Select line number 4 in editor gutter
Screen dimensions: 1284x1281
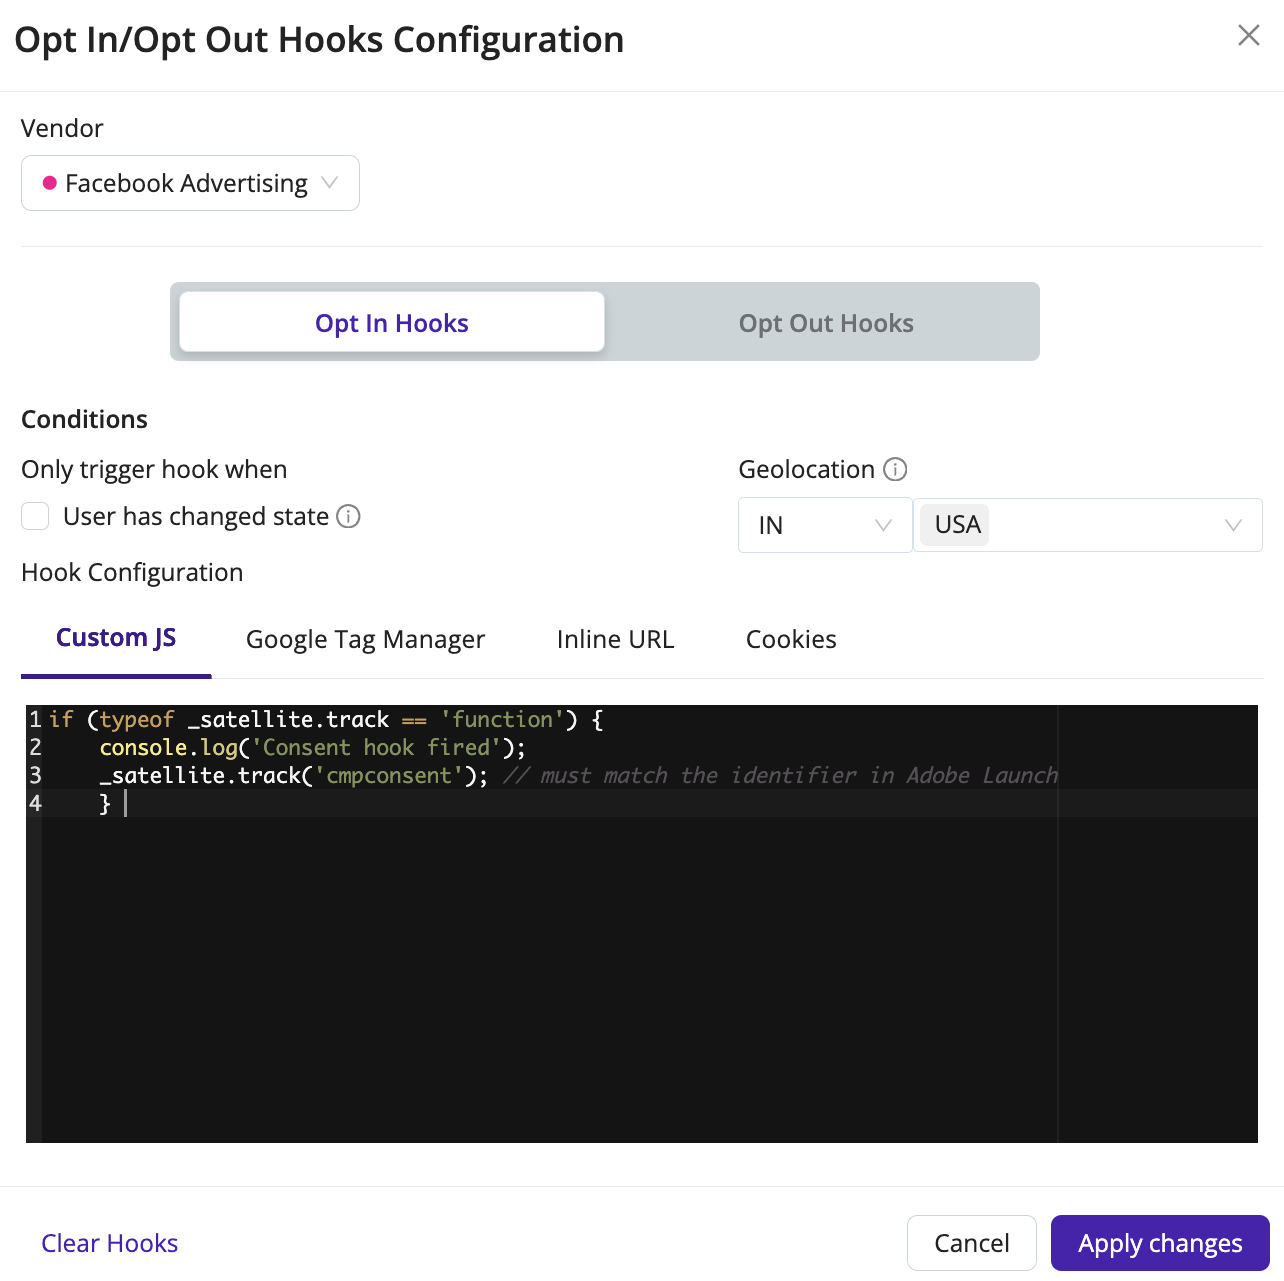35,803
